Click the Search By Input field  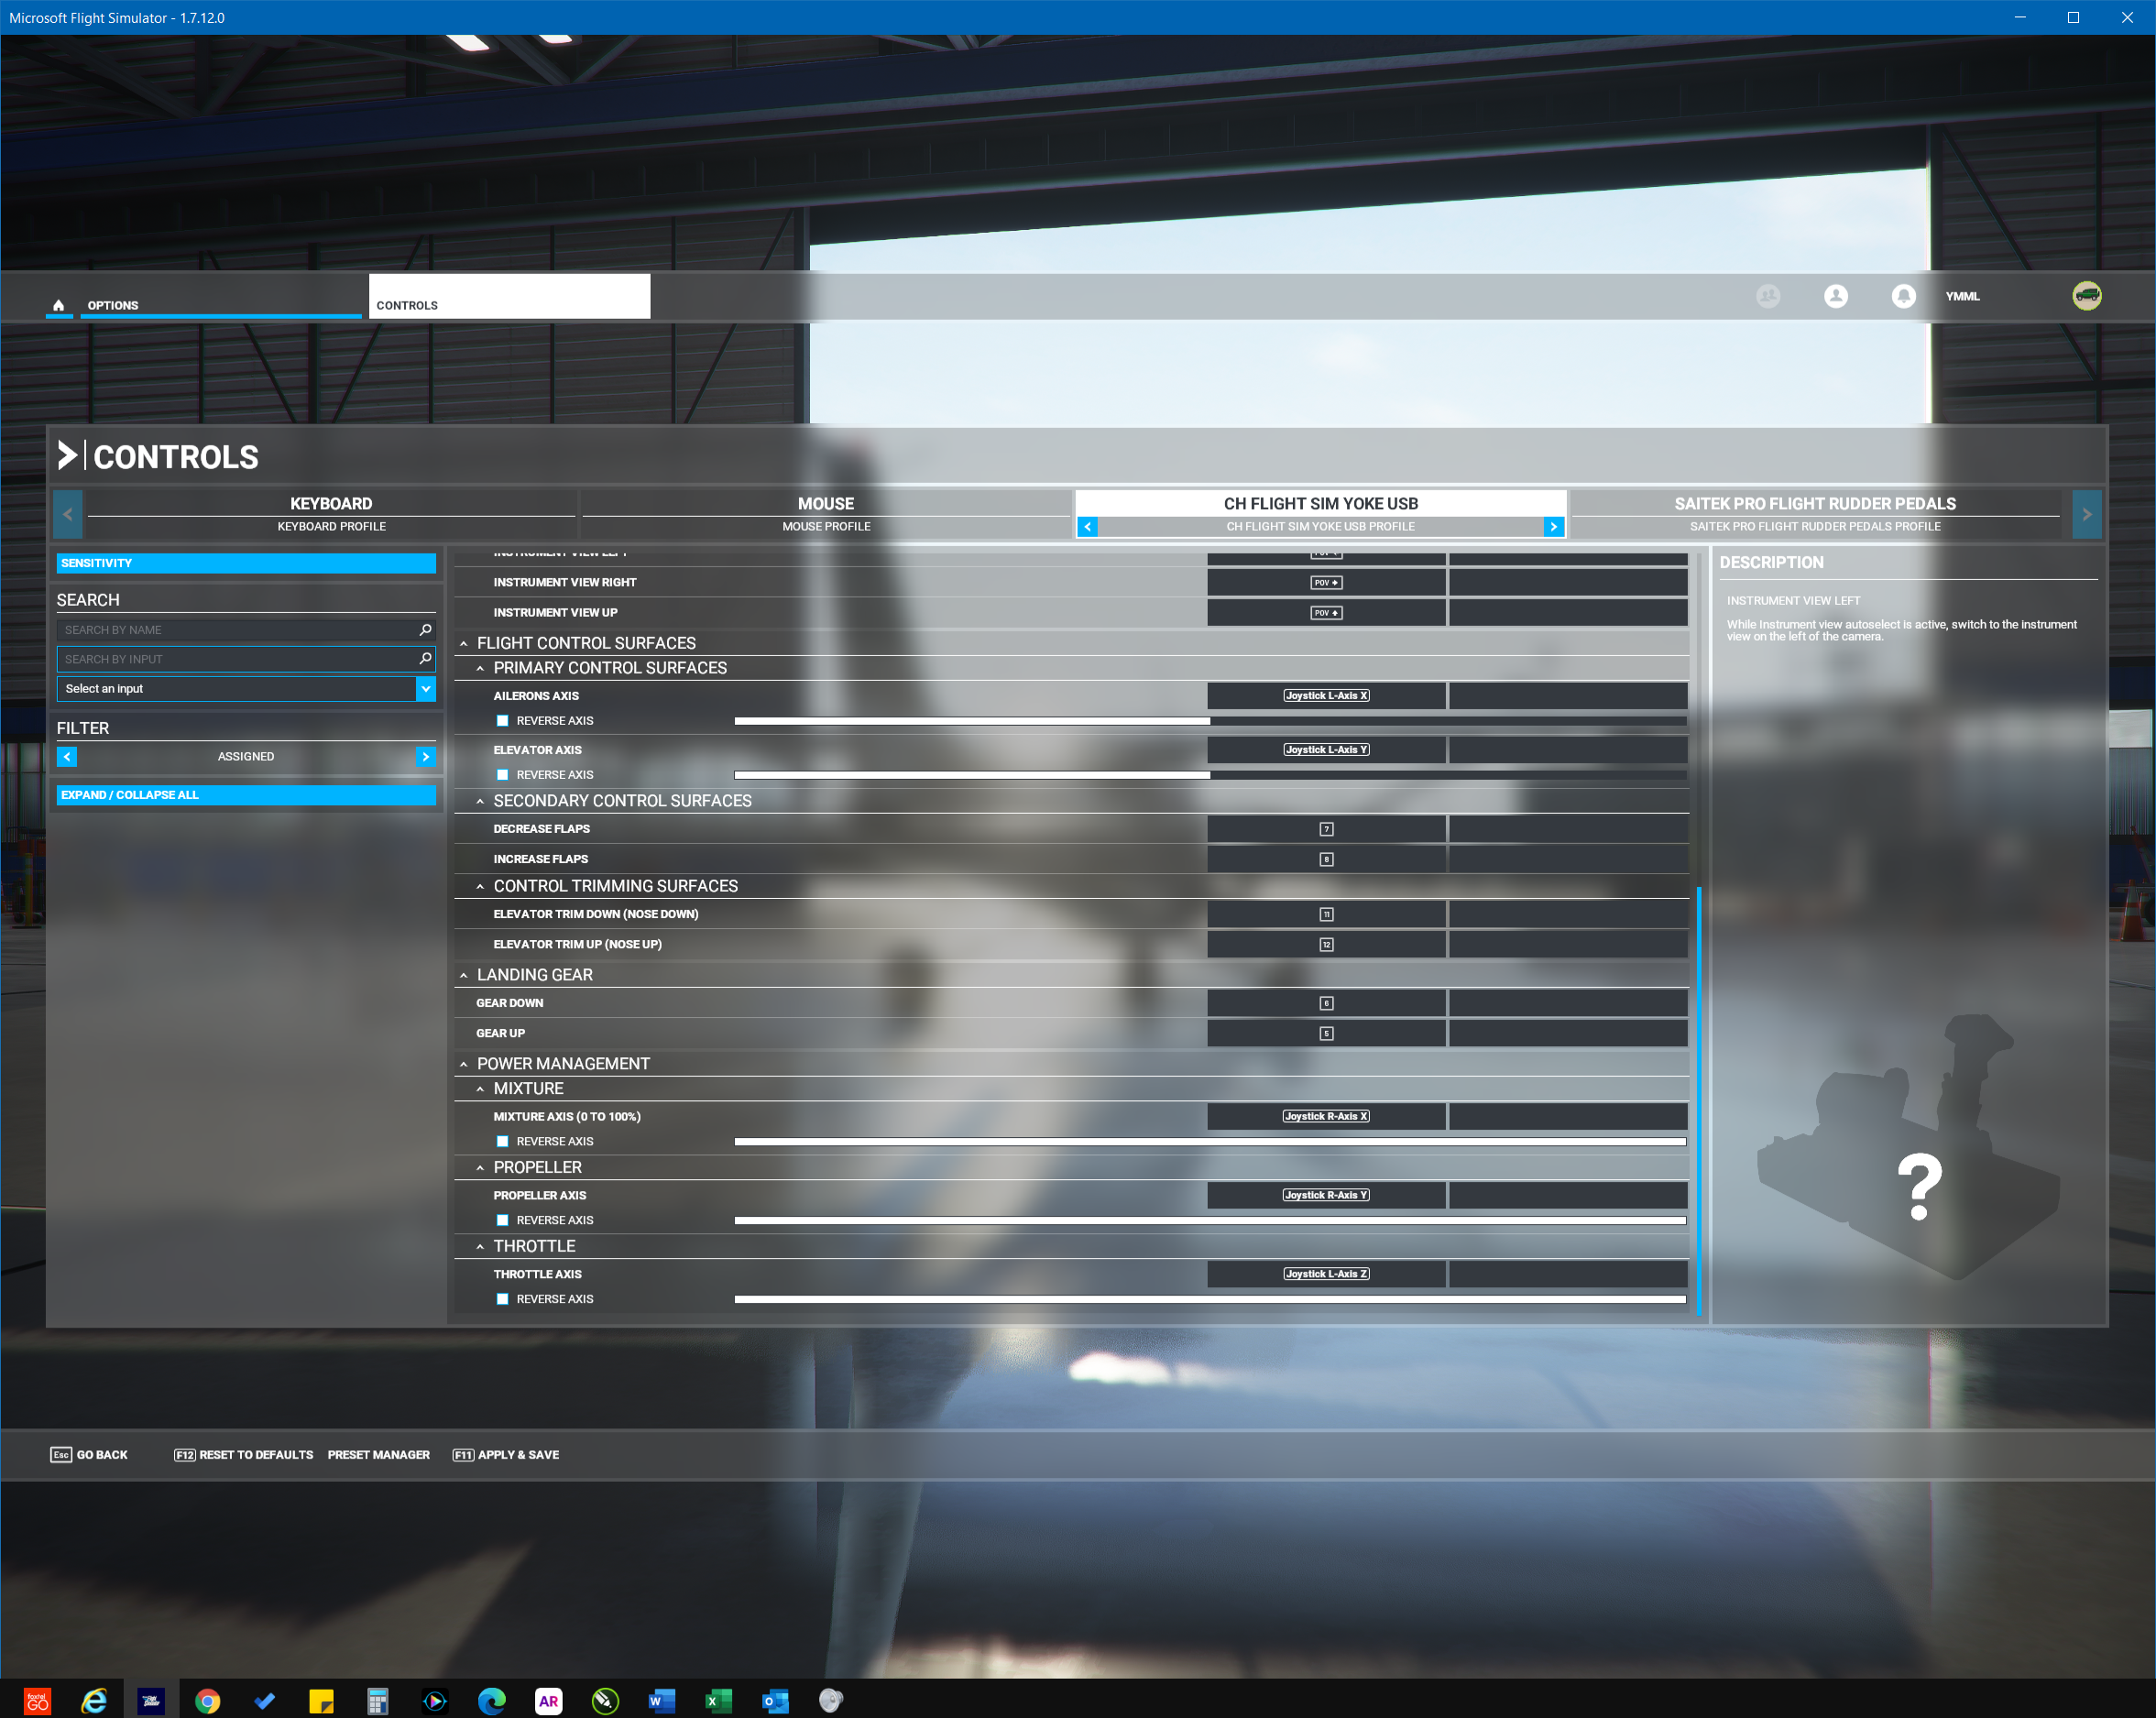click(x=246, y=658)
